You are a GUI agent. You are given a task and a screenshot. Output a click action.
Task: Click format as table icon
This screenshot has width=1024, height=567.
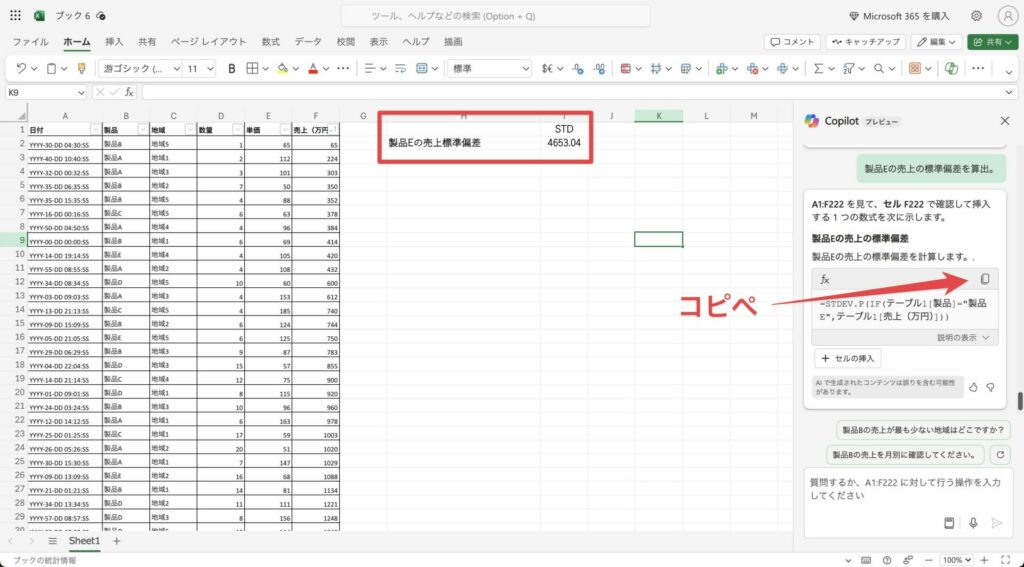(x=686, y=69)
